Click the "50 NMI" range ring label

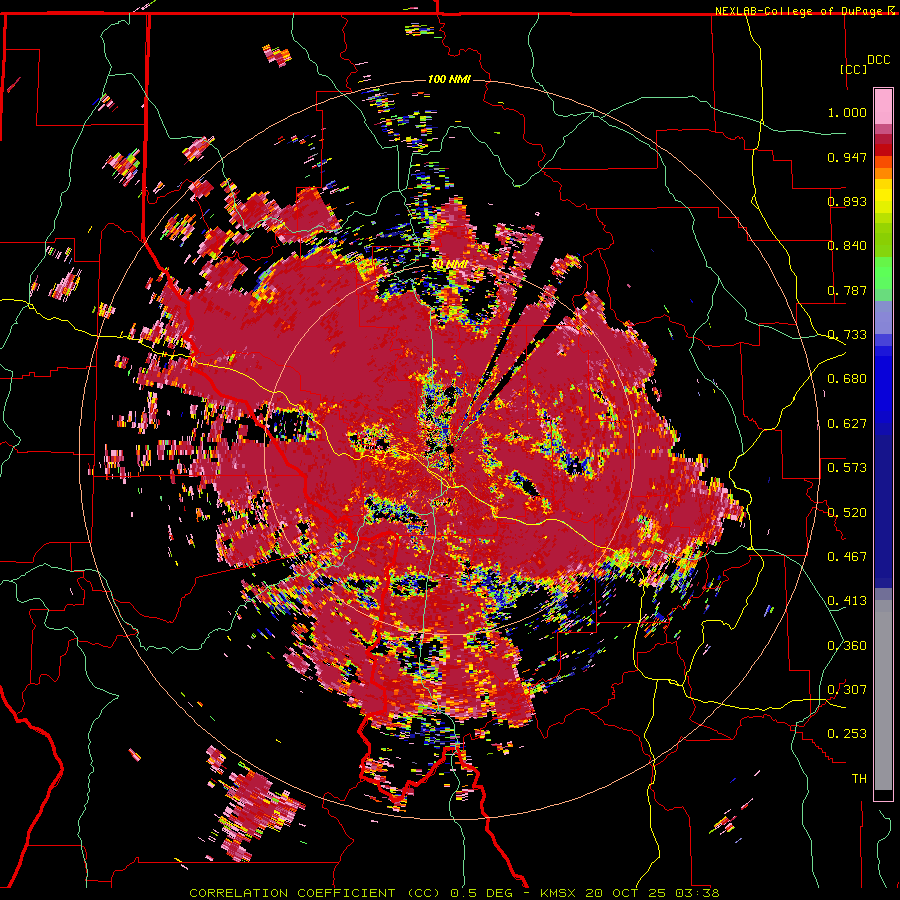pos(449,264)
